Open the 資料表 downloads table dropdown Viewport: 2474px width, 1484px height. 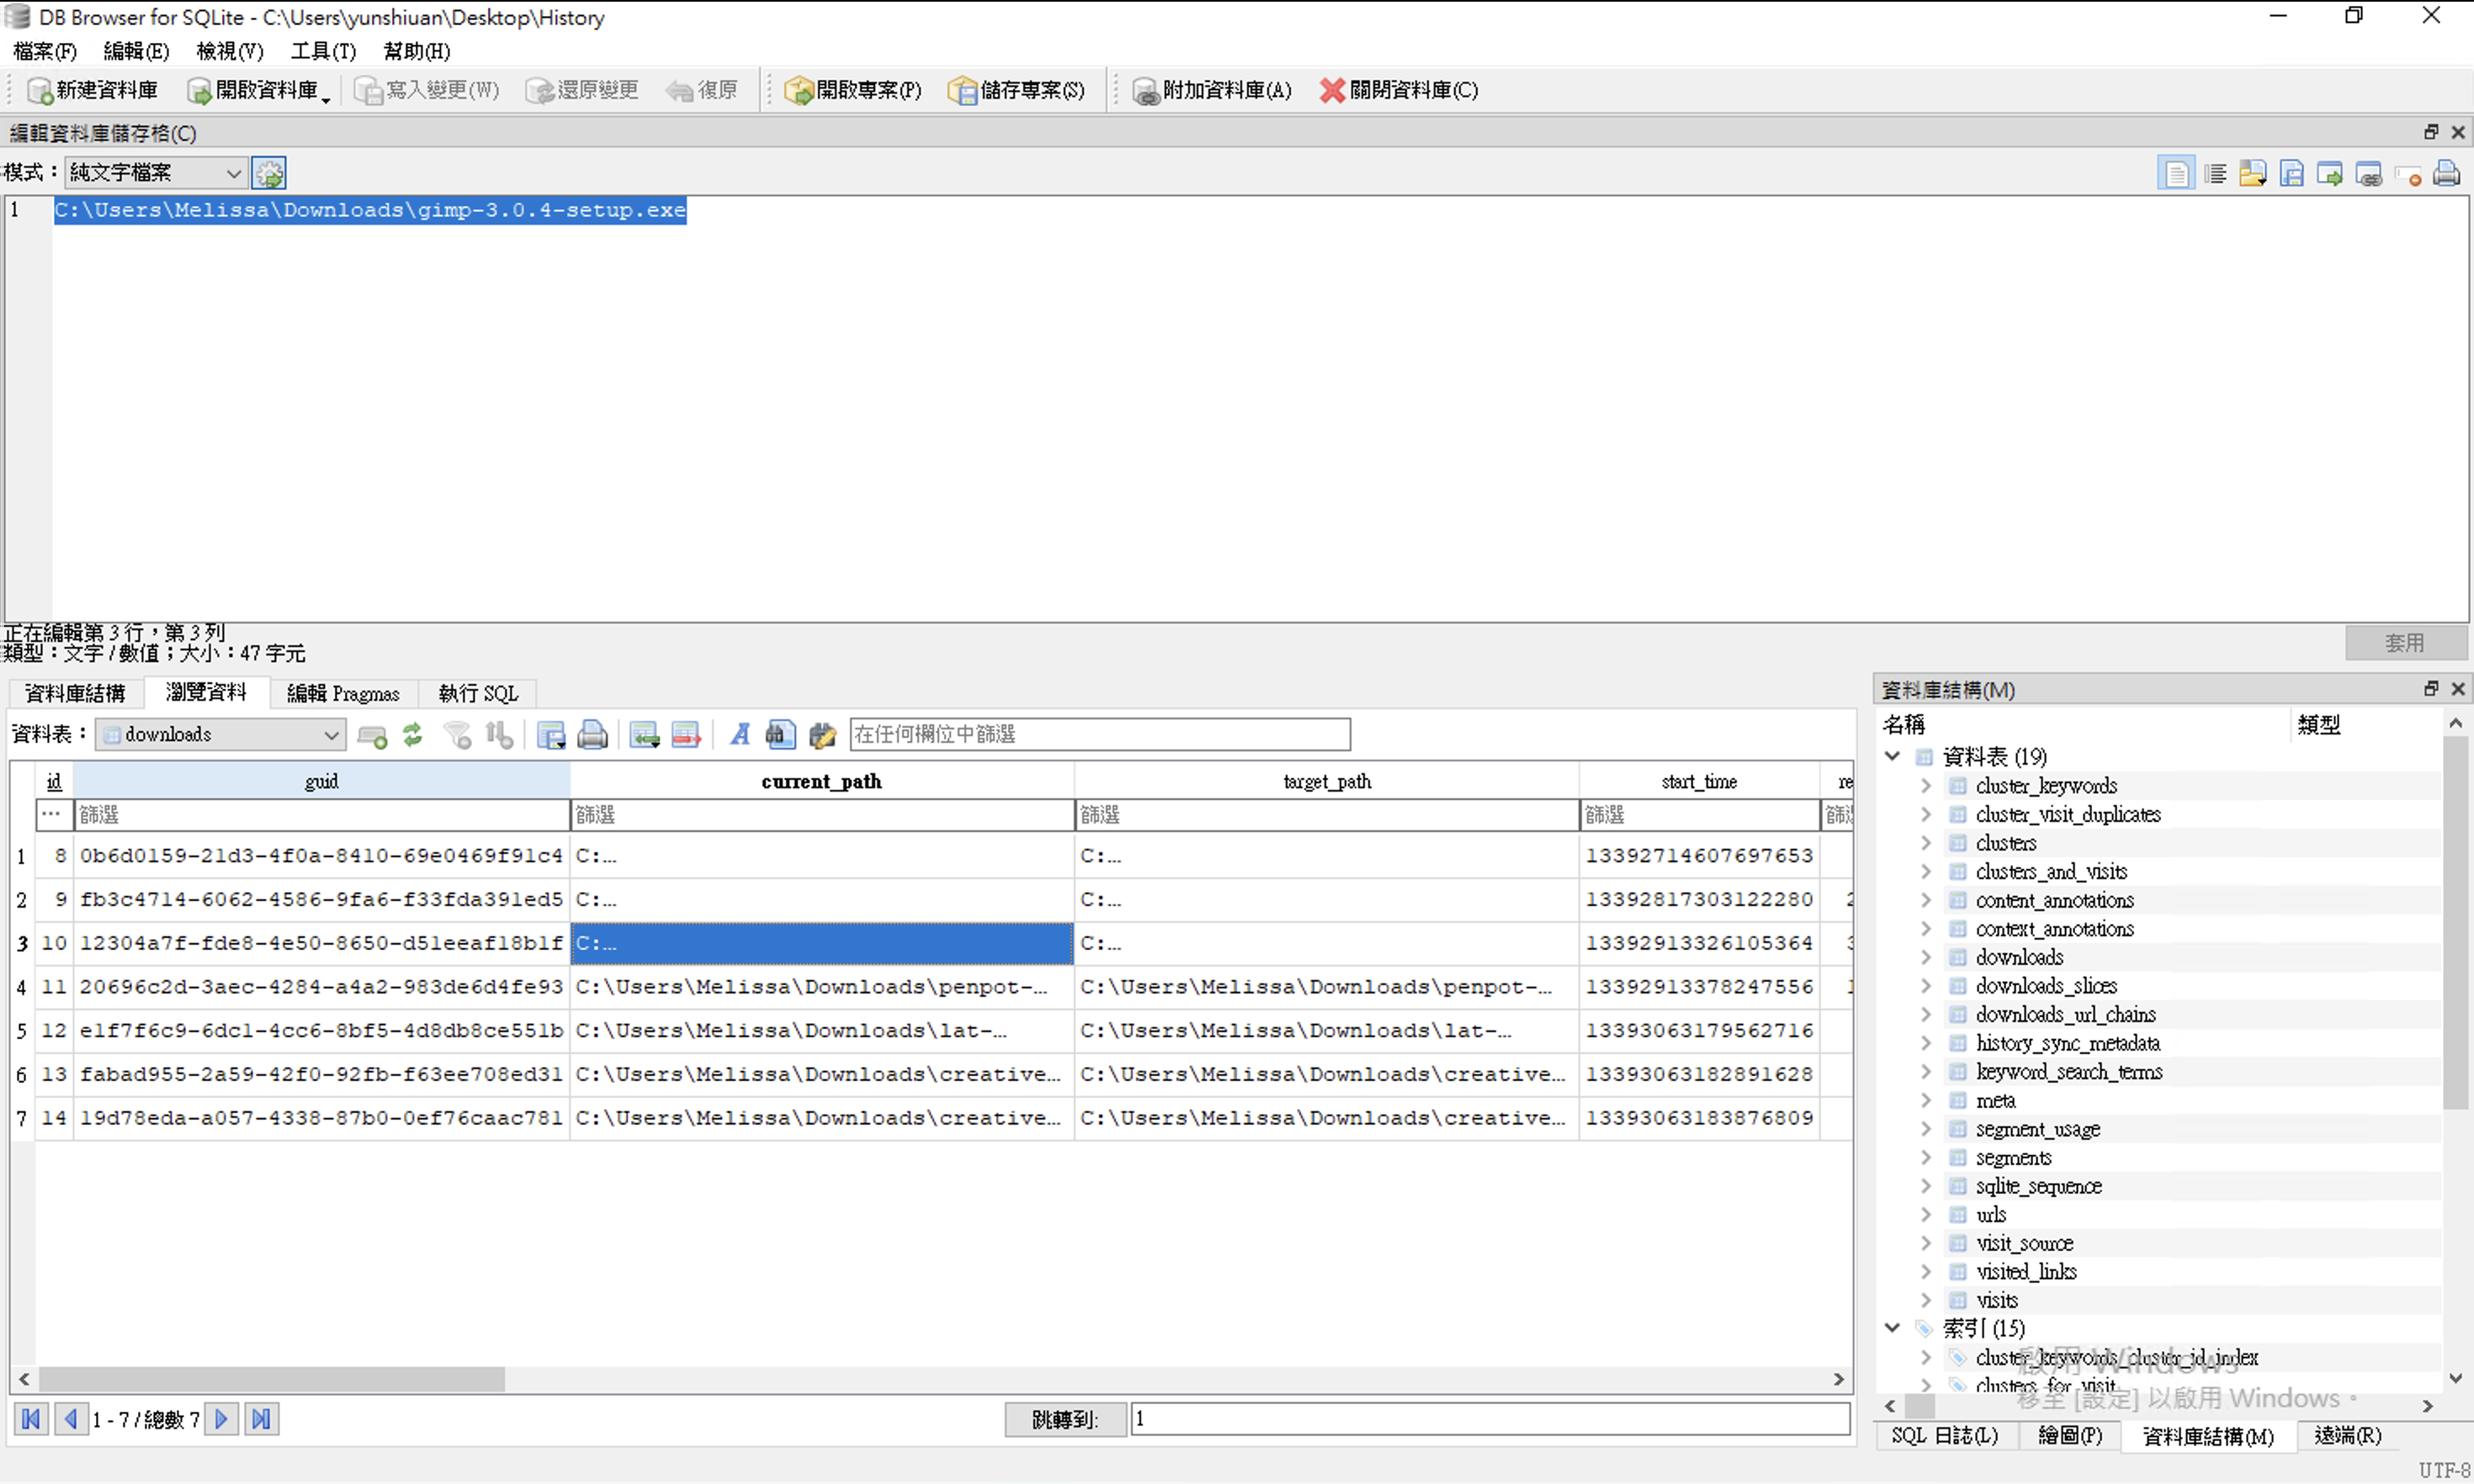pos(220,735)
